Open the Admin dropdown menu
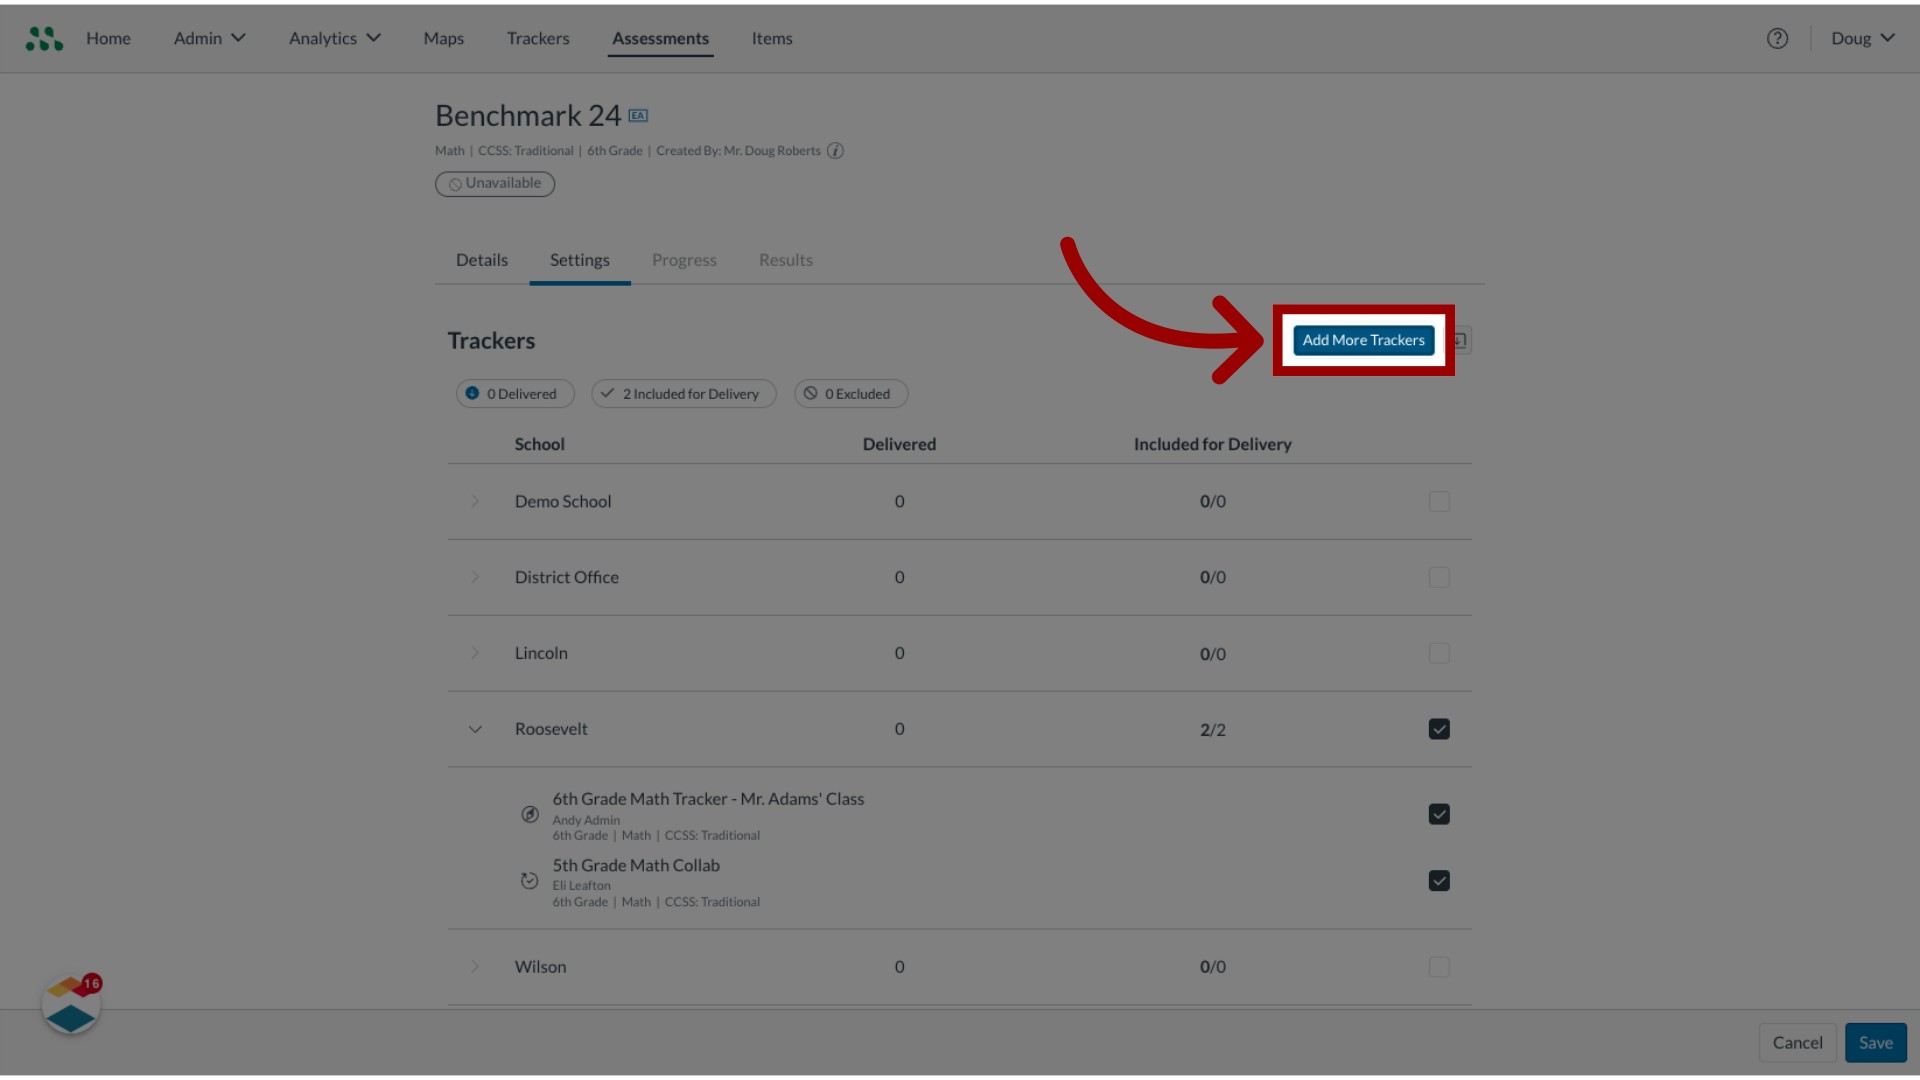1920x1080 pixels. click(210, 37)
